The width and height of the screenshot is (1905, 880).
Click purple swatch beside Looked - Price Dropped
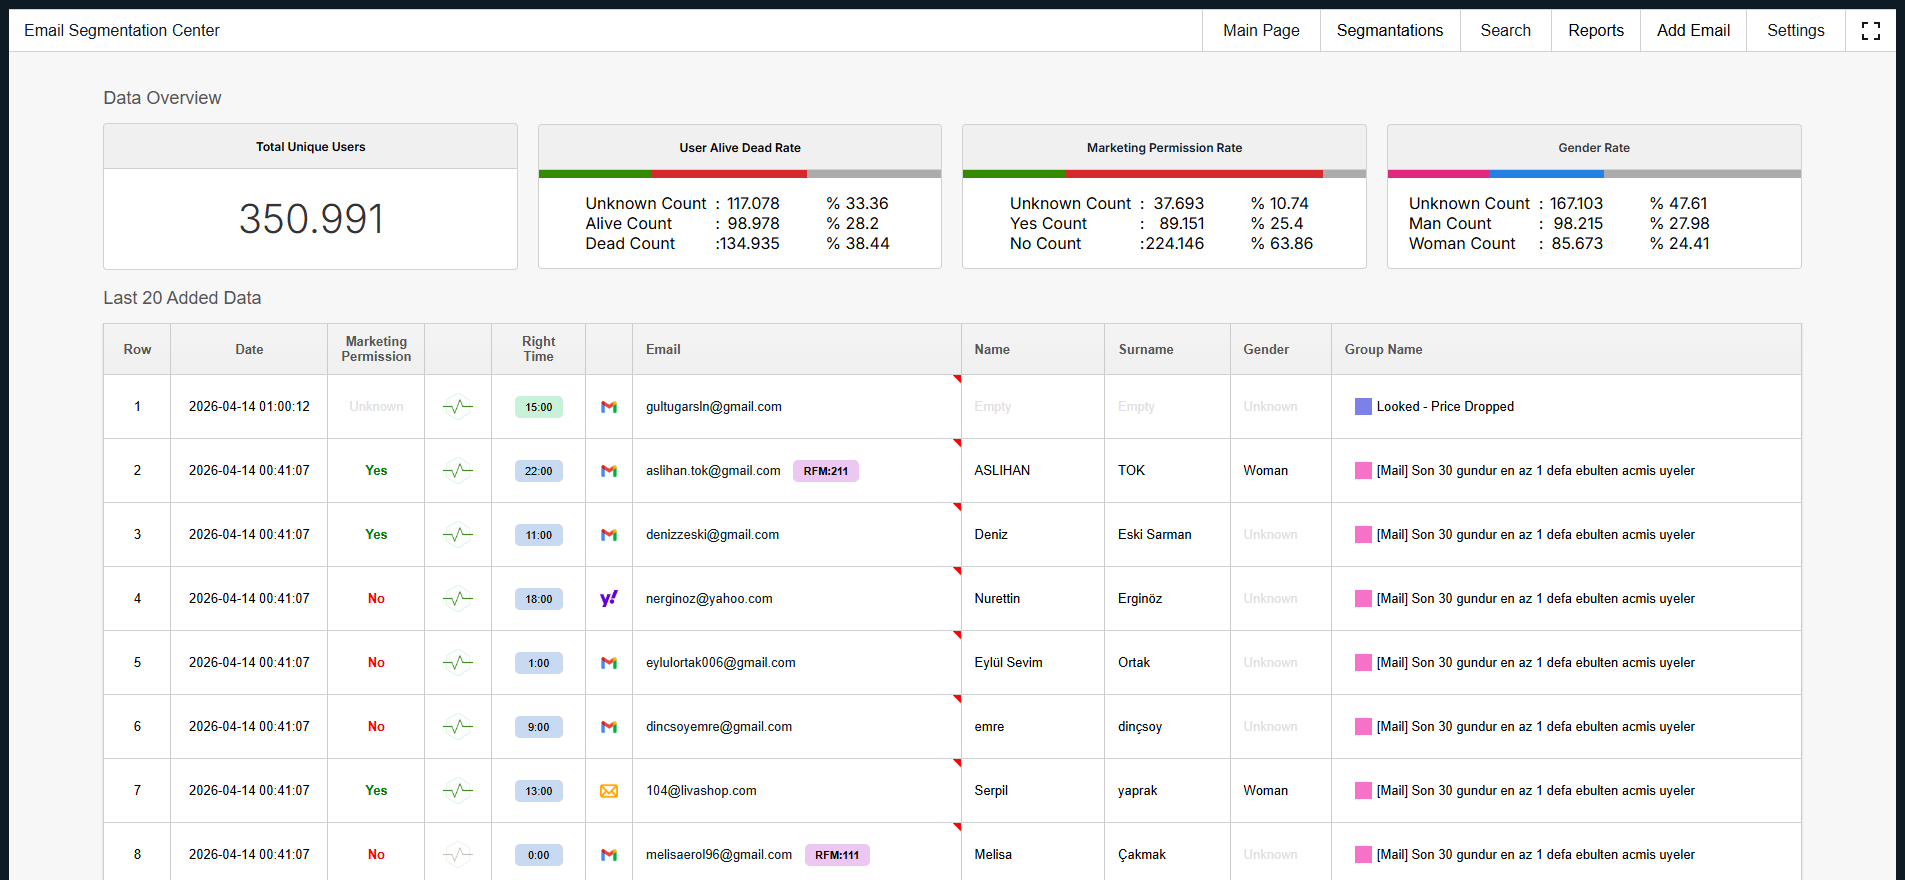1363,407
